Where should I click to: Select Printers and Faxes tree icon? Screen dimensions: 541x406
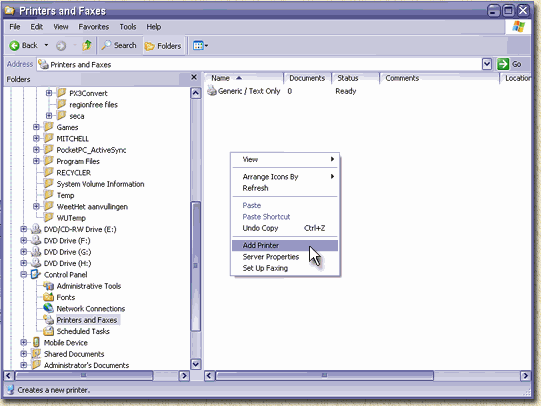click(x=49, y=319)
